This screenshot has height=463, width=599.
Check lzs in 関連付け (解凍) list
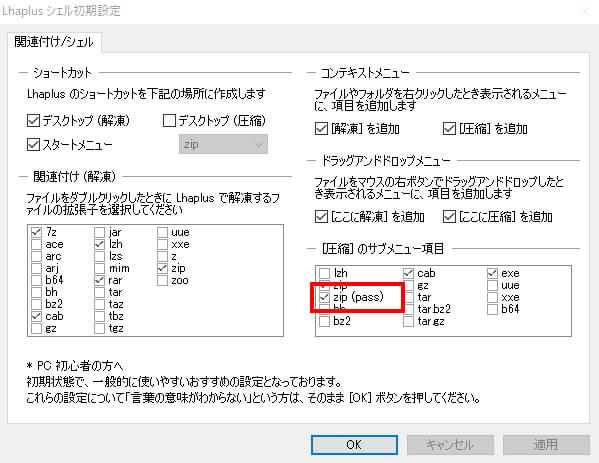pos(99,256)
